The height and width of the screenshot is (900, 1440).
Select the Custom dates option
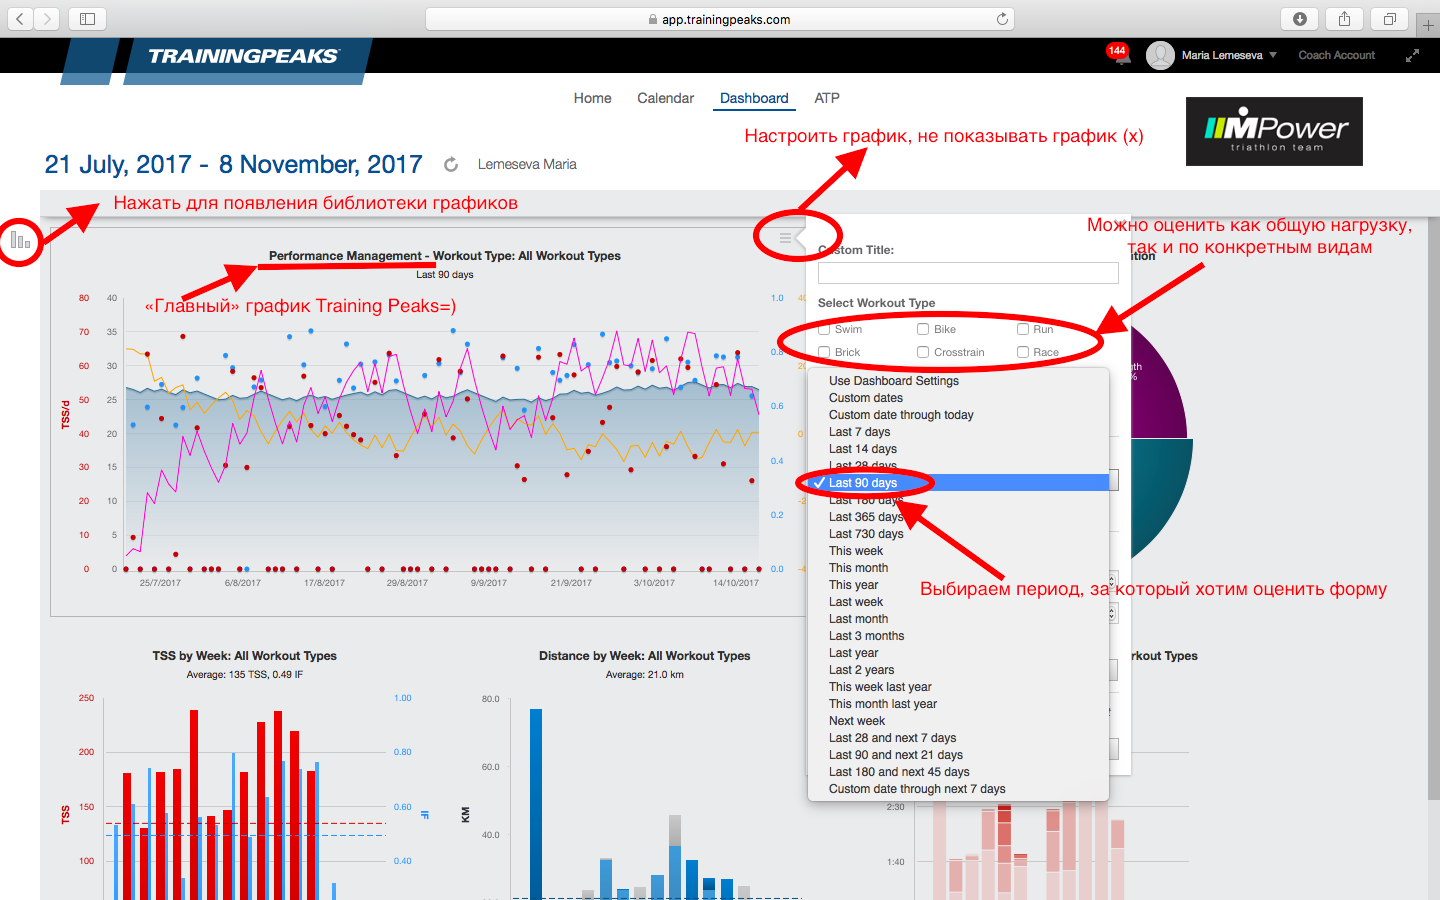(x=958, y=398)
